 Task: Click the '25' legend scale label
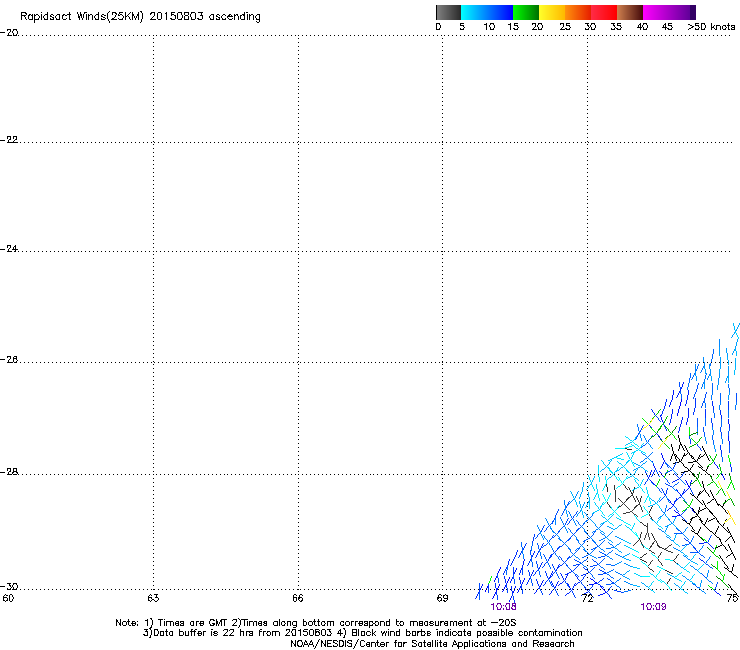pos(565,27)
